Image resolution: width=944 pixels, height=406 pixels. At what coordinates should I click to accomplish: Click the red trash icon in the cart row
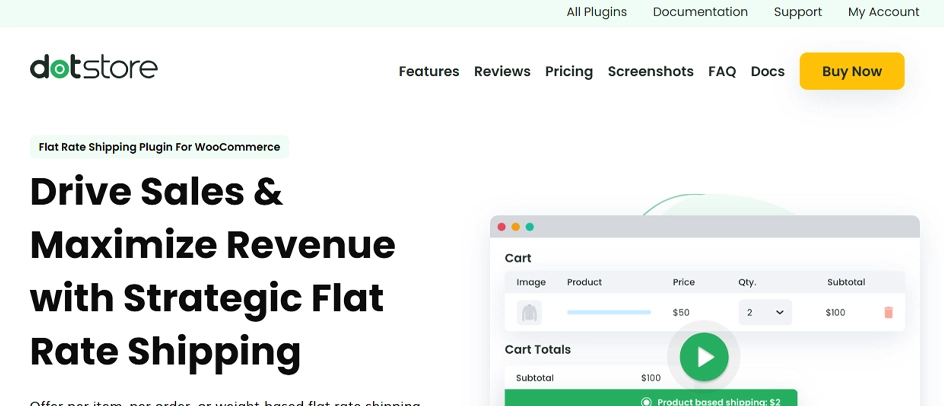pos(888,312)
